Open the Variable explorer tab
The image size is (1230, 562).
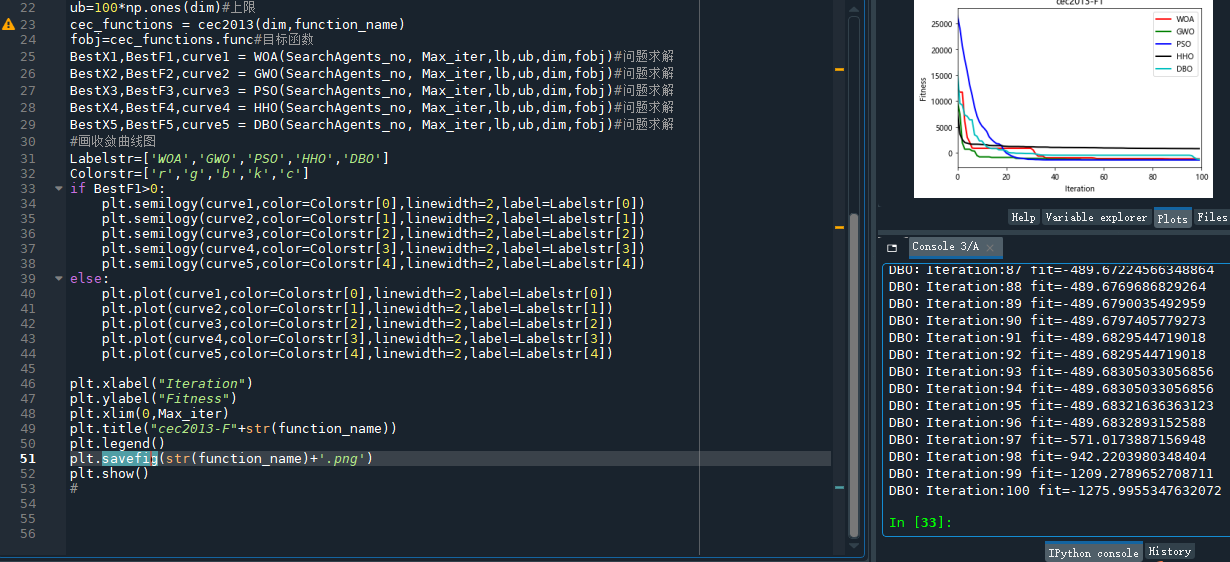pyautogui.click(x=1096, y=217)
